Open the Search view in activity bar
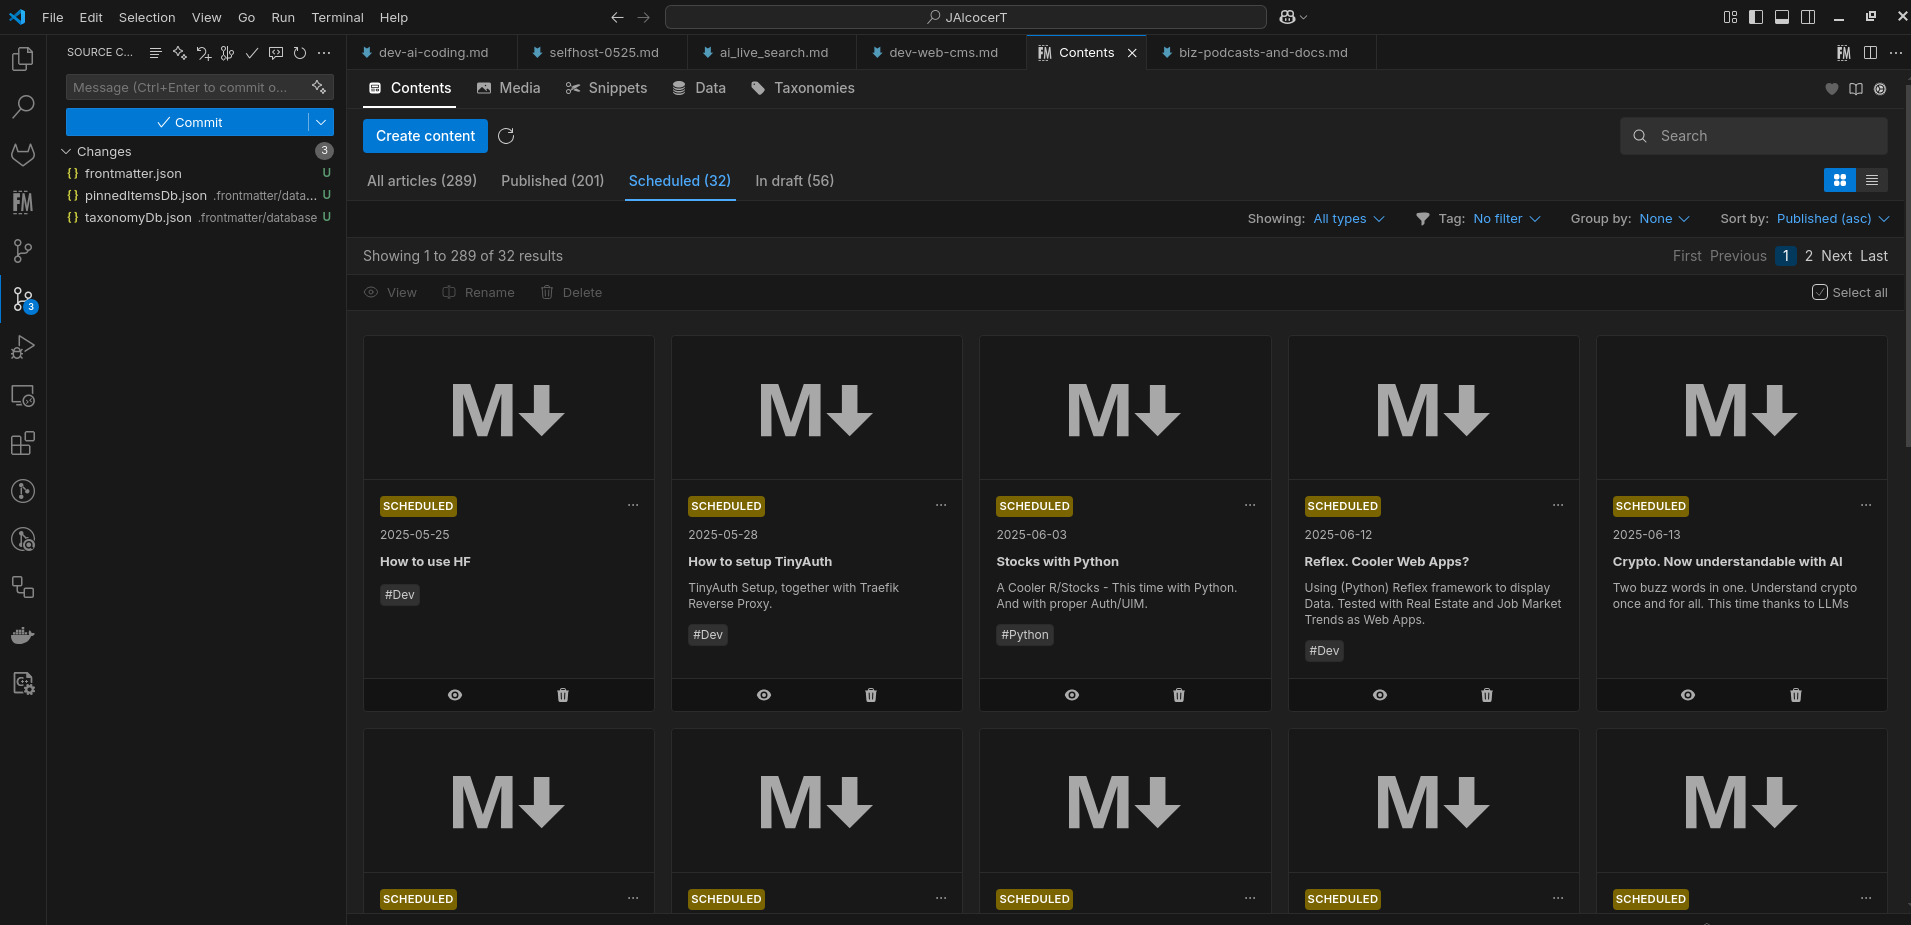The image size is (1911, 925). point(22,106)
